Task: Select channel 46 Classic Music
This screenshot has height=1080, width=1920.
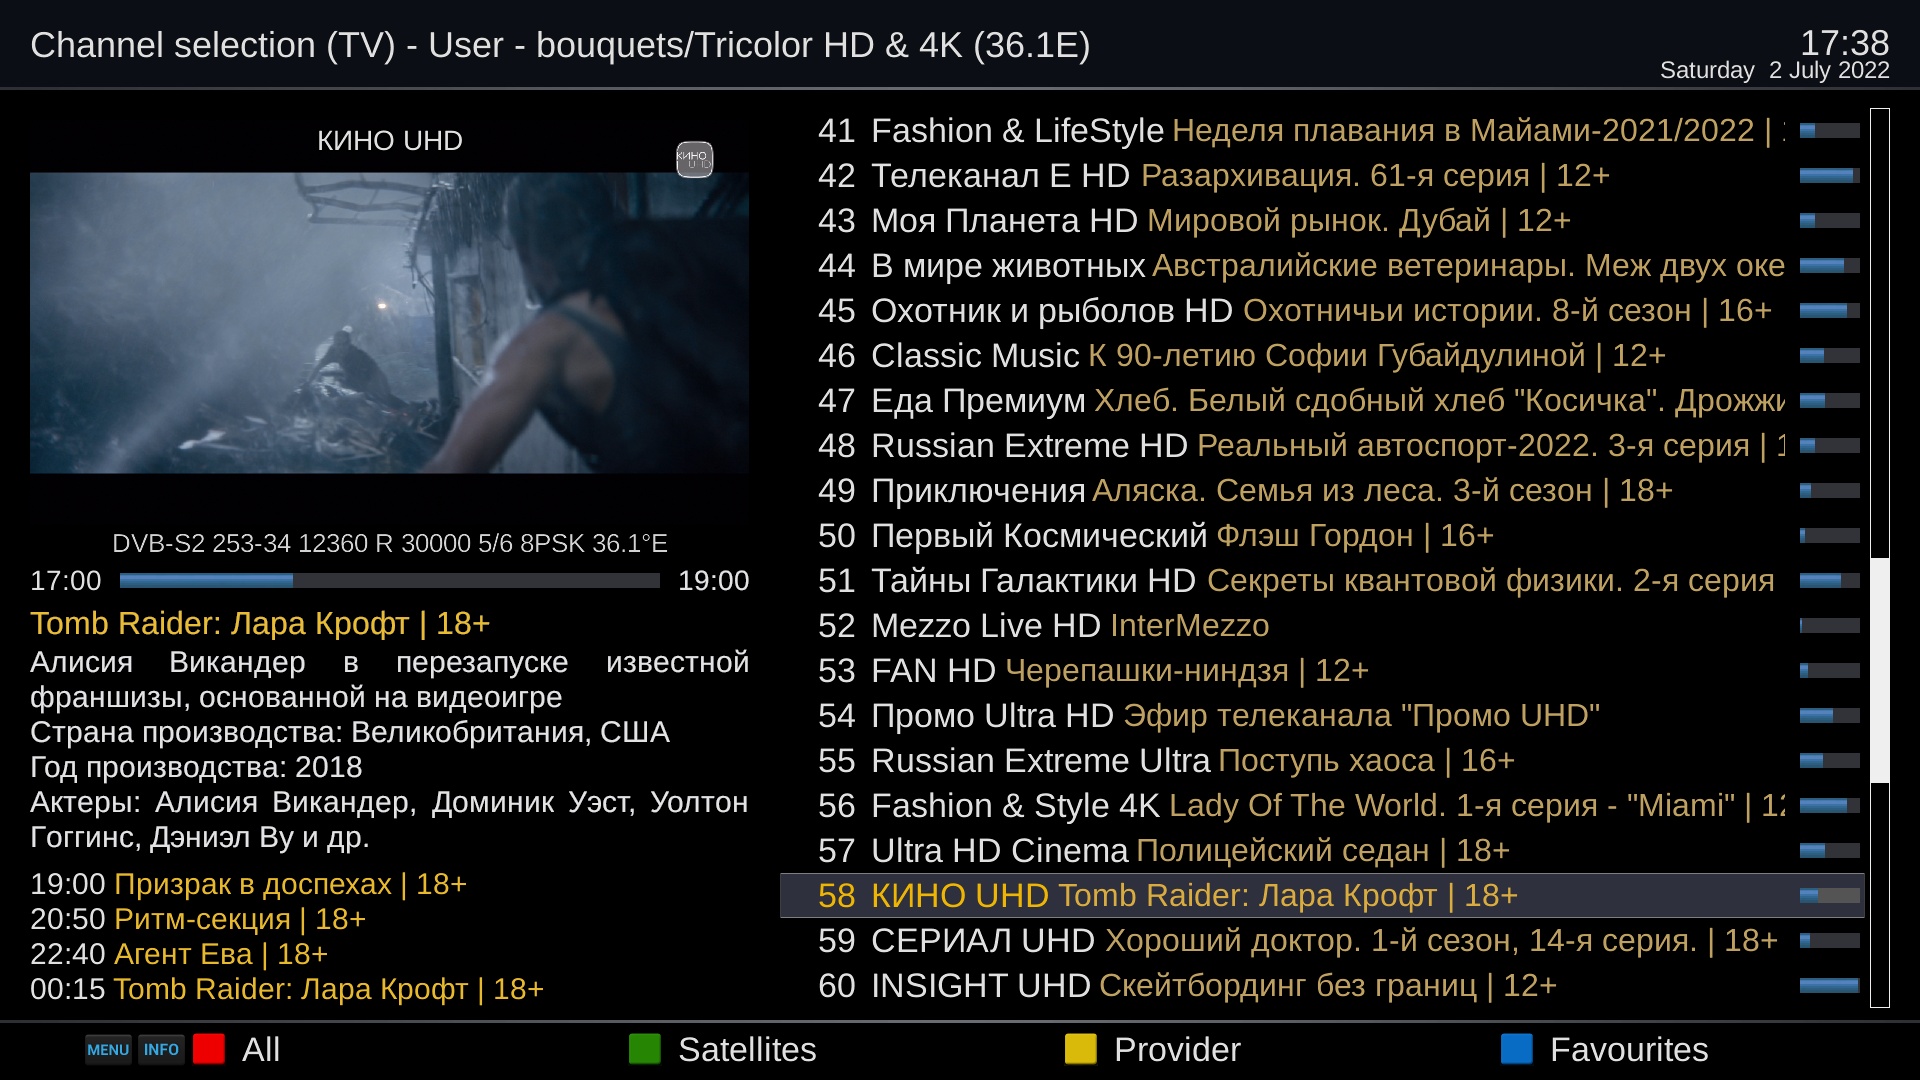Action: (1322, 355)
